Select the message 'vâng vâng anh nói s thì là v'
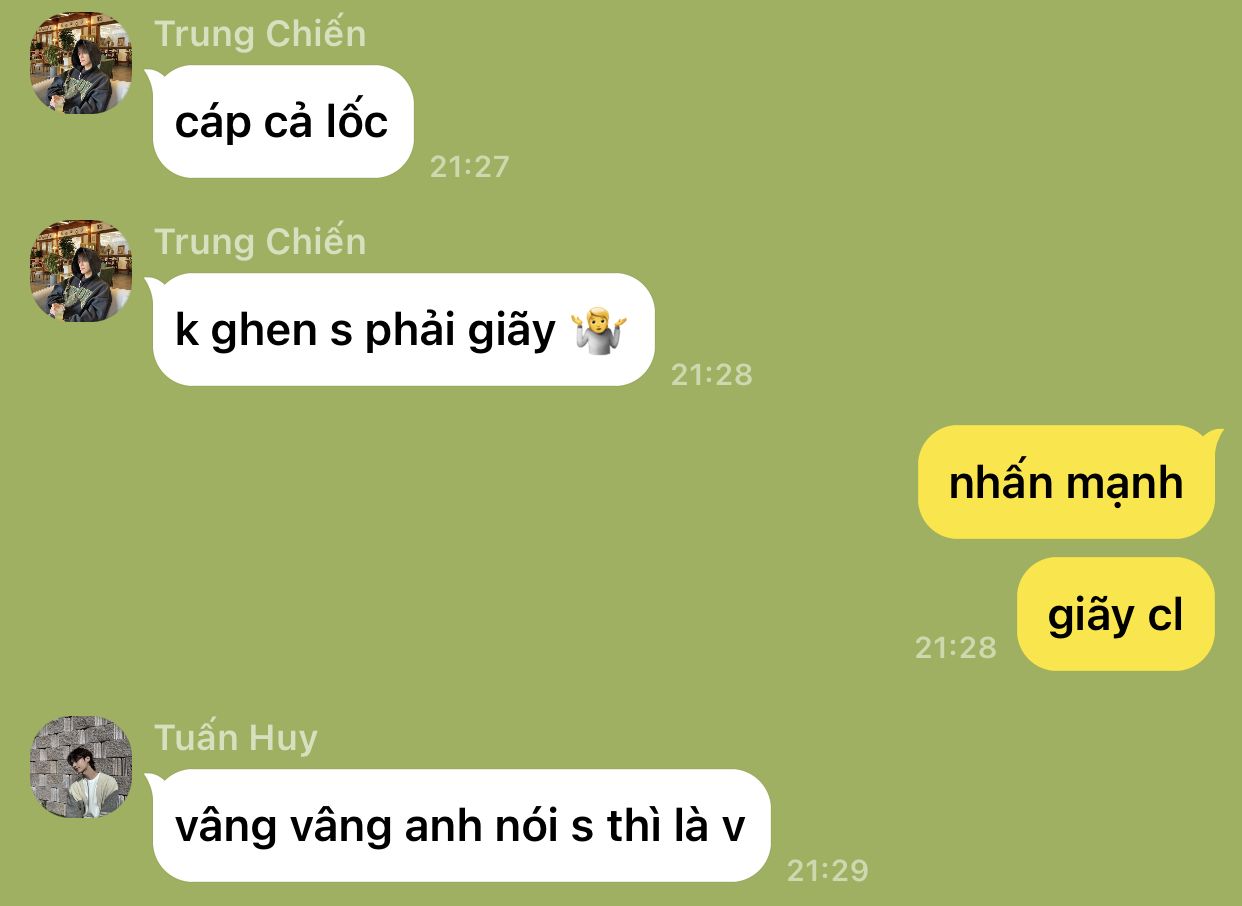Image resolution: width=1242 pixels, height=906 pixels. tap(461, 826)
